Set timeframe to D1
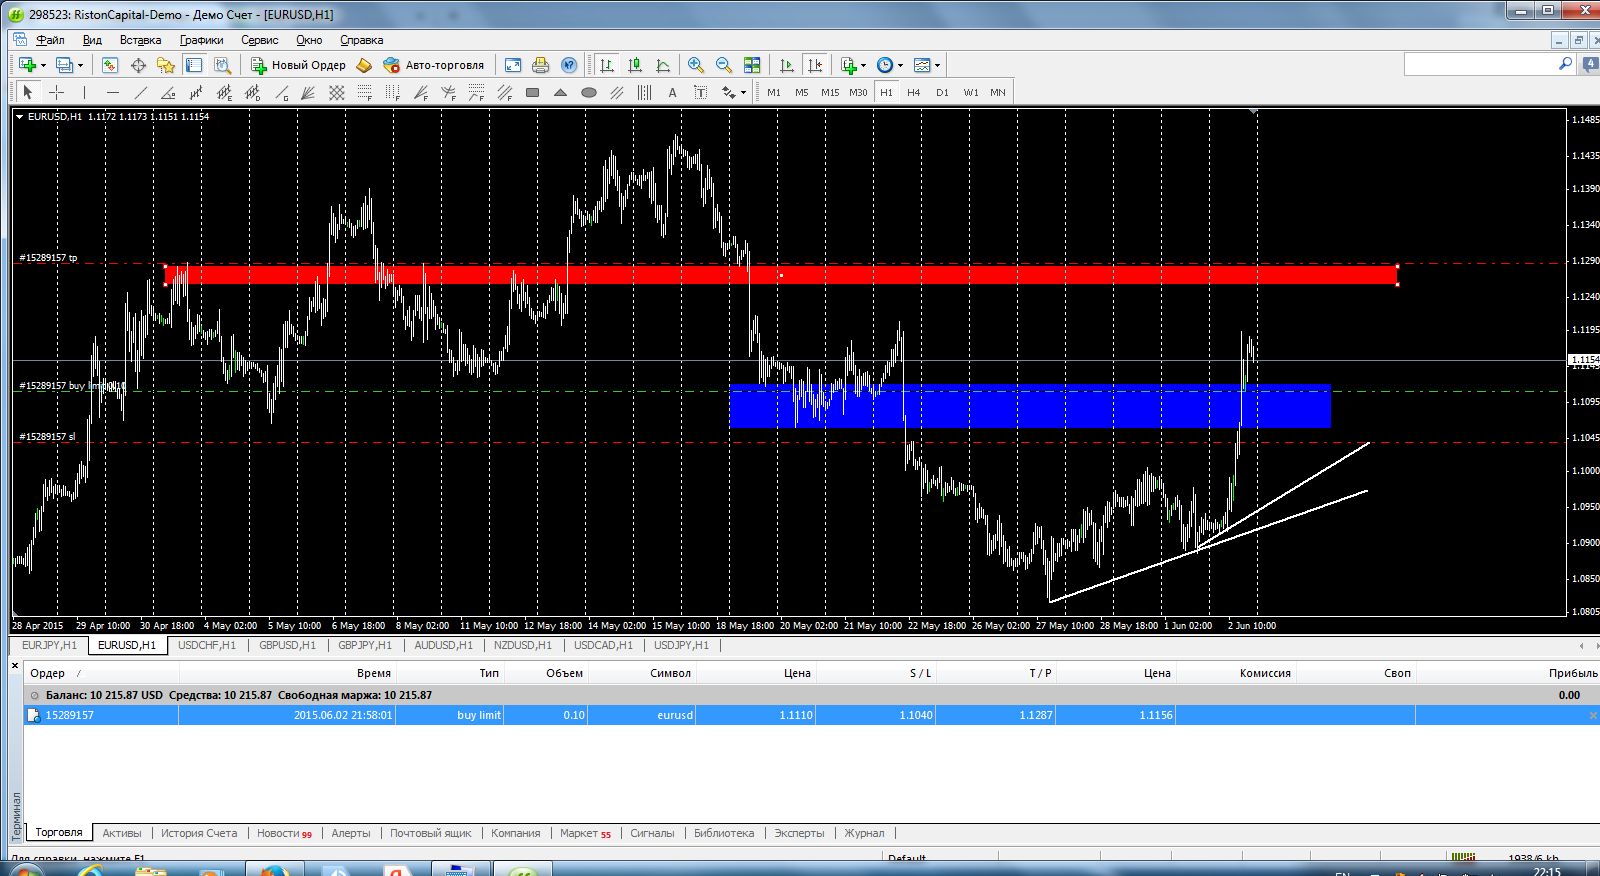1600x876 pixels. (x=942, y=92)
